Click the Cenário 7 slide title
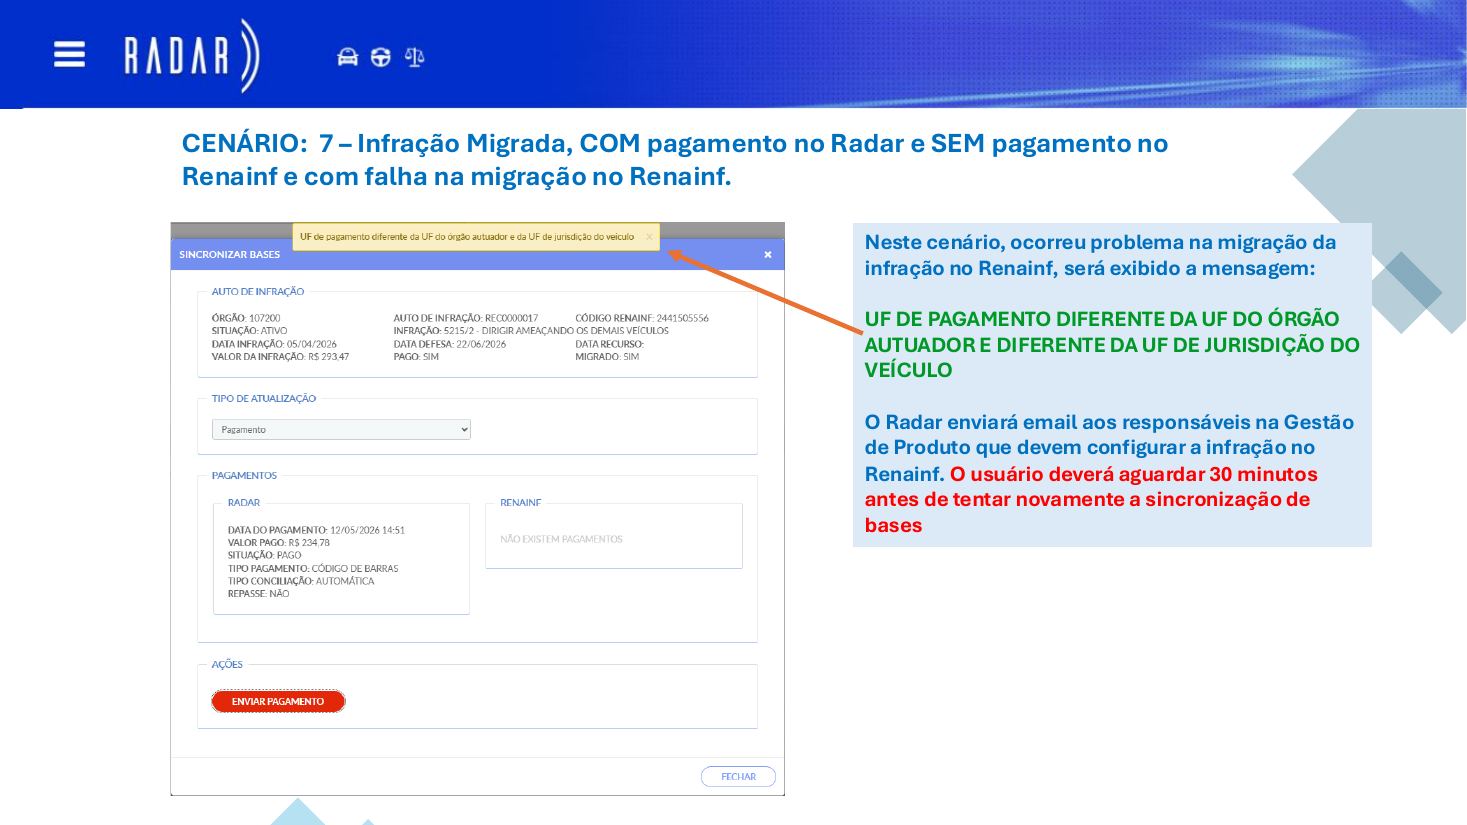 coord(675,160)
